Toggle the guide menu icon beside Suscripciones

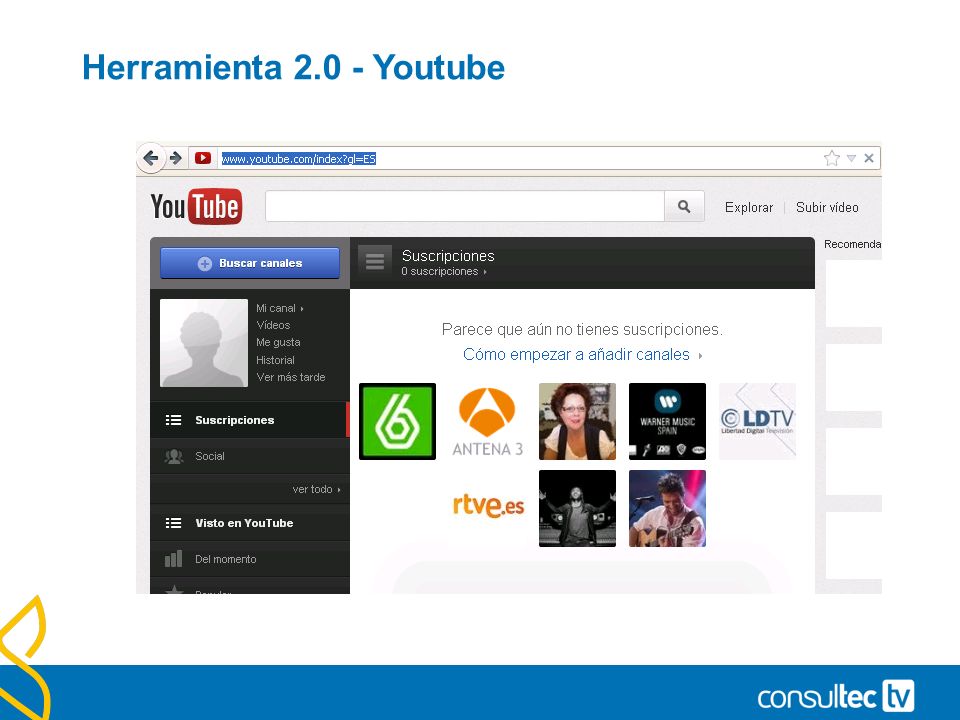pyautogui.click(x=375, y=262)
